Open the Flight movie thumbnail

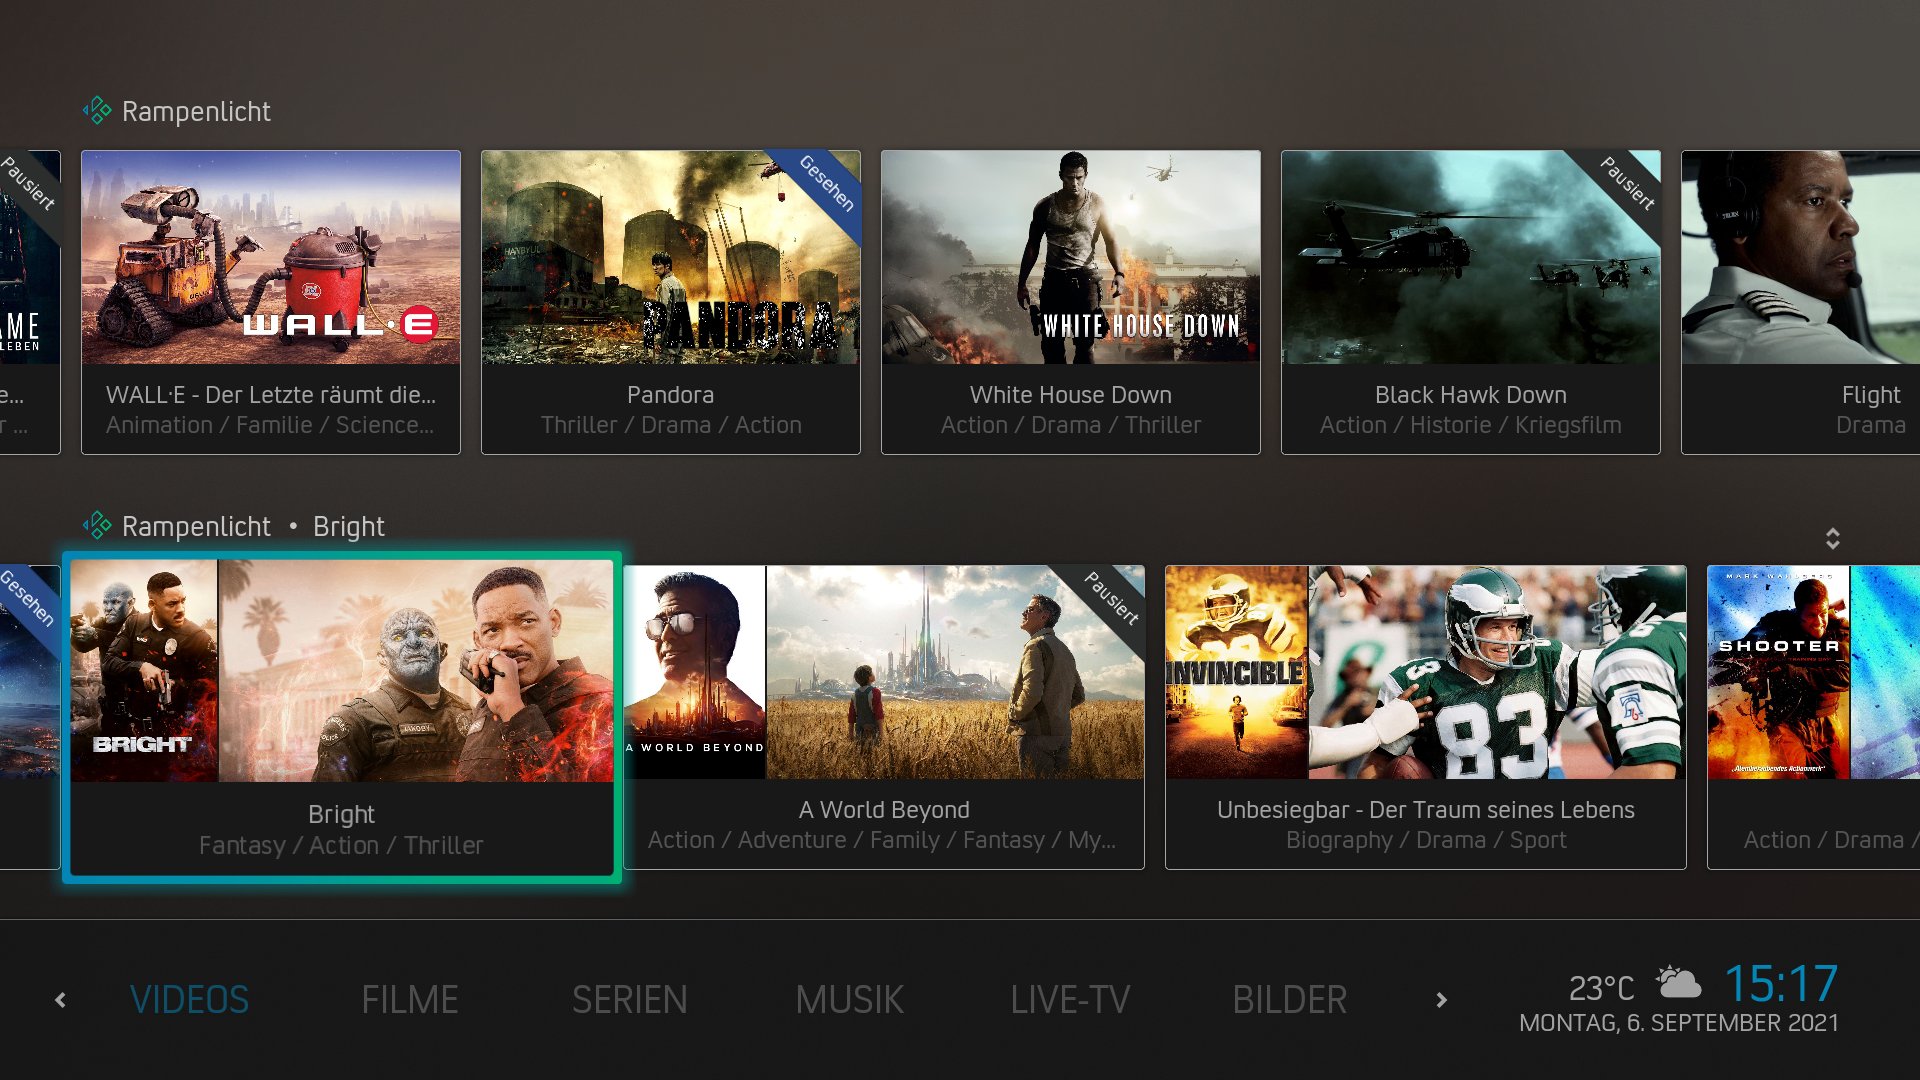click(x=1801, y=257)
